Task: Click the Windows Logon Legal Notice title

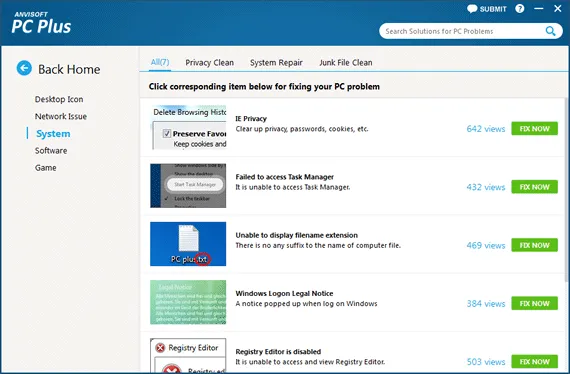Action: [x=284, y=293]
